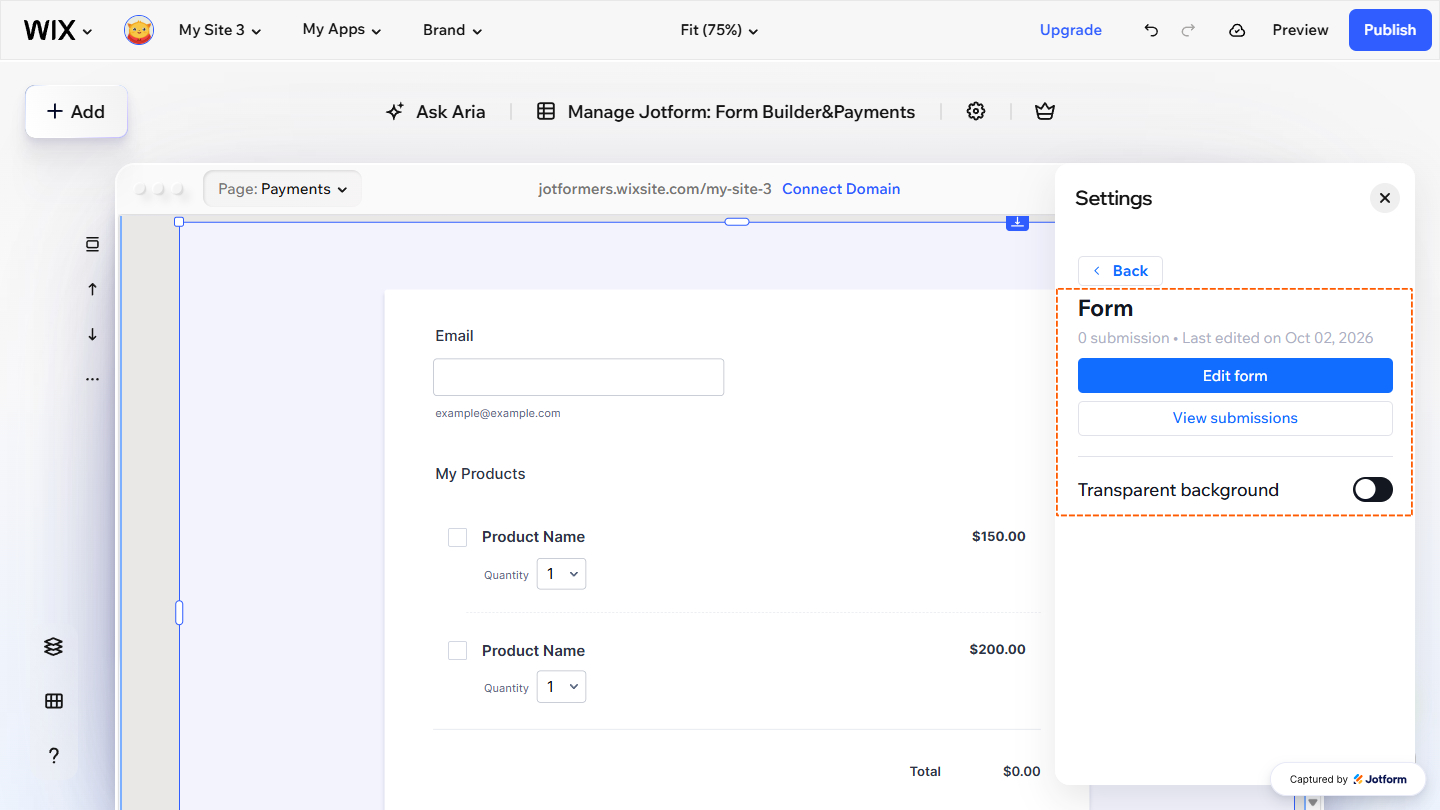Toggle the Transparent background switch
This screenshot has height=810, width=1440.
(x=1373, y=489)
